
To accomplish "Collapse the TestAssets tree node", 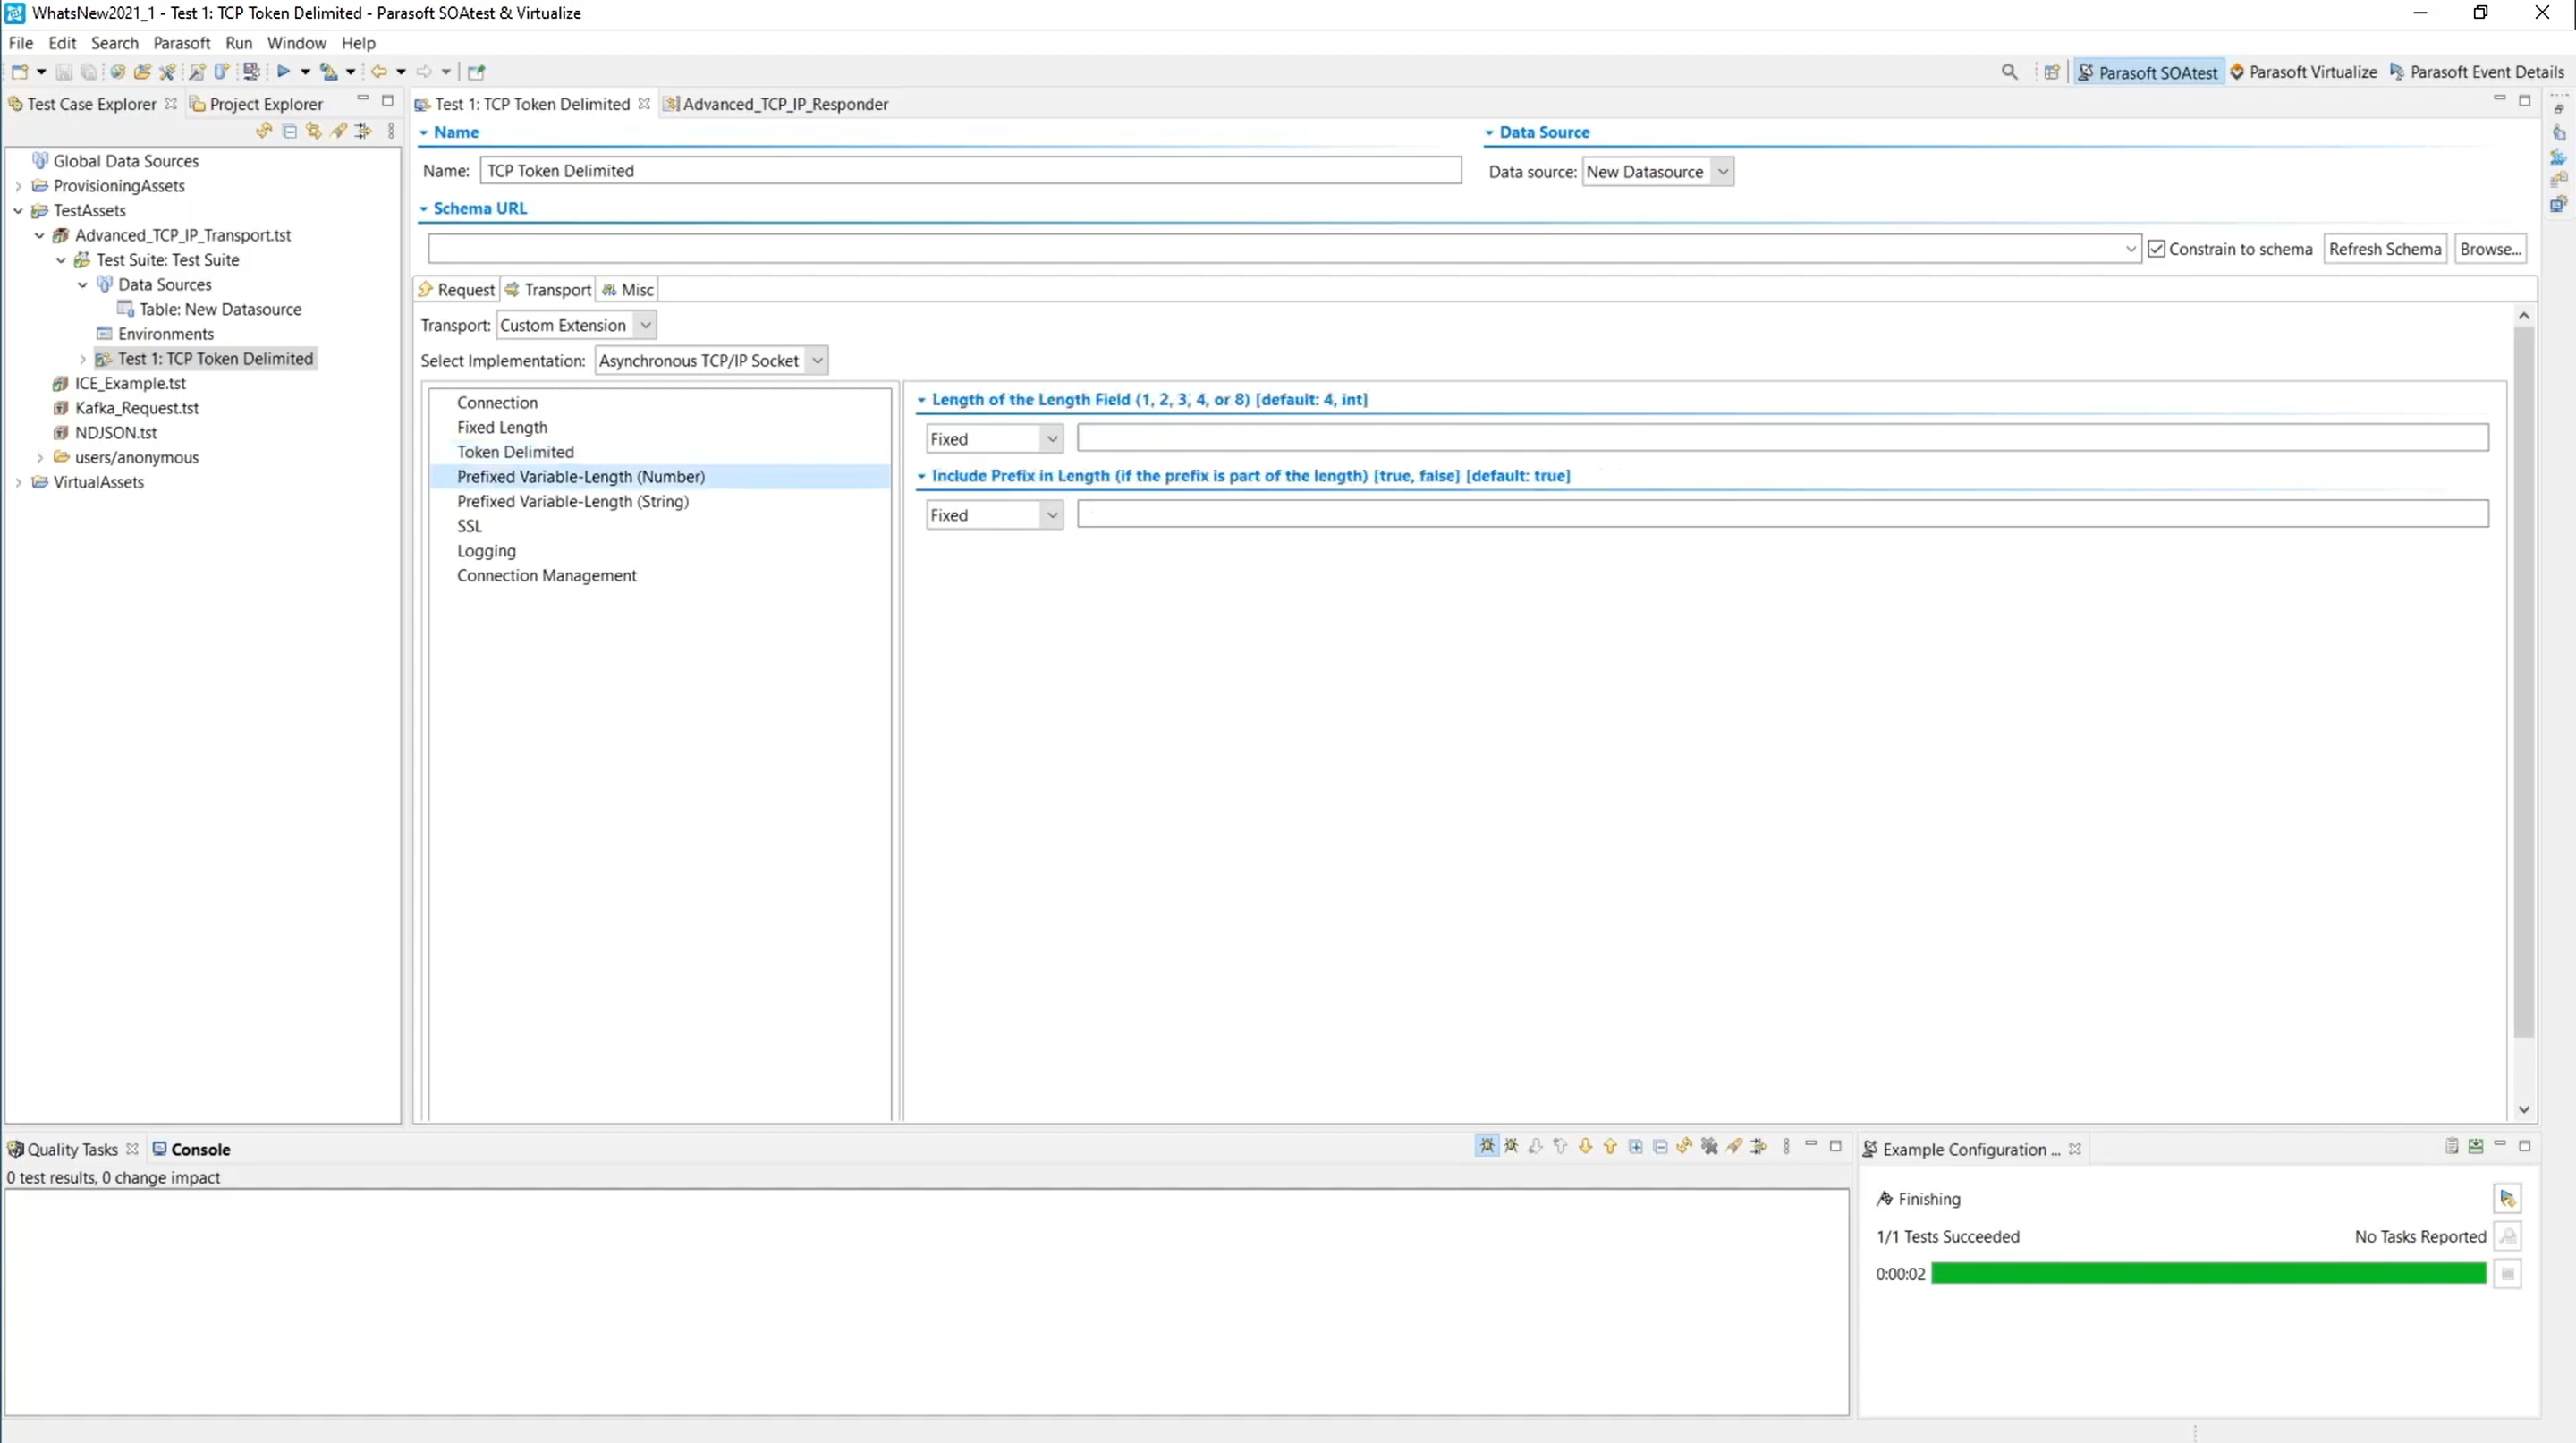I will (18, 211).
